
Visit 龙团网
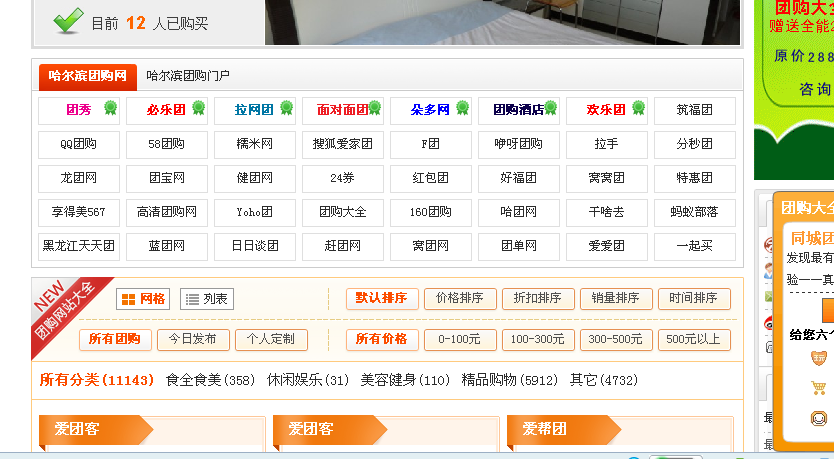[79, 178]
